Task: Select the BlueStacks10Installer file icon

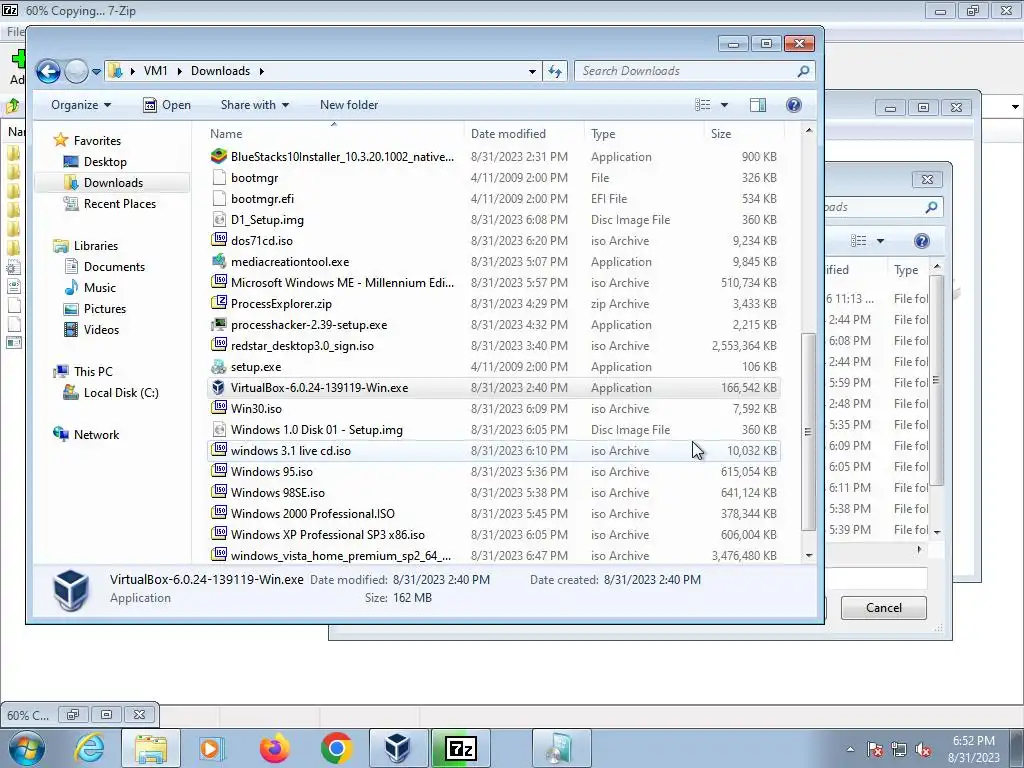Action: pos(219,157)
